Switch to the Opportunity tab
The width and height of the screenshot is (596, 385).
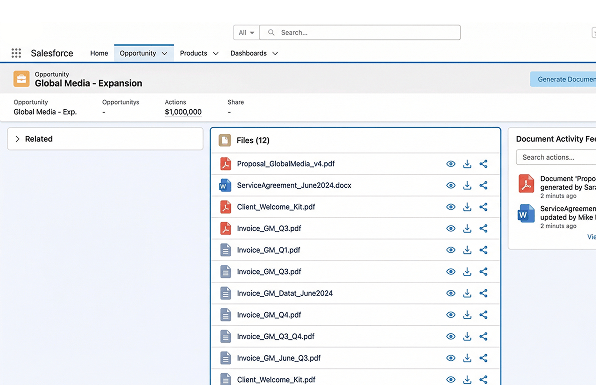coord(138,53)
